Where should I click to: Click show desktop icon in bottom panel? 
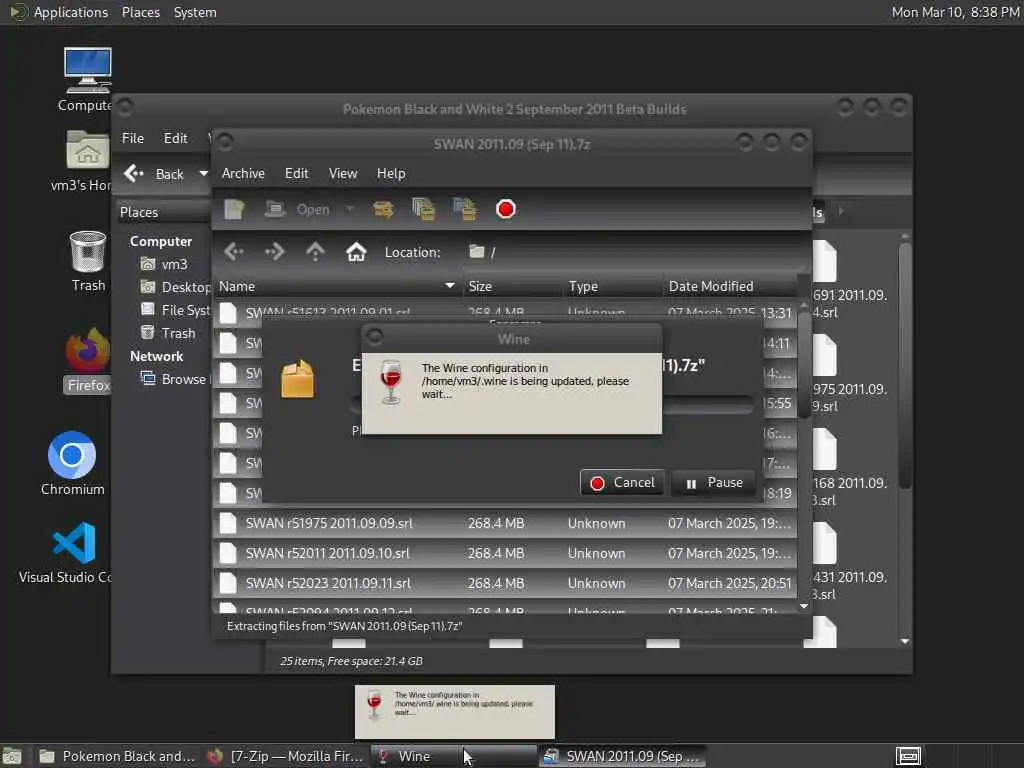coord(12,756)
